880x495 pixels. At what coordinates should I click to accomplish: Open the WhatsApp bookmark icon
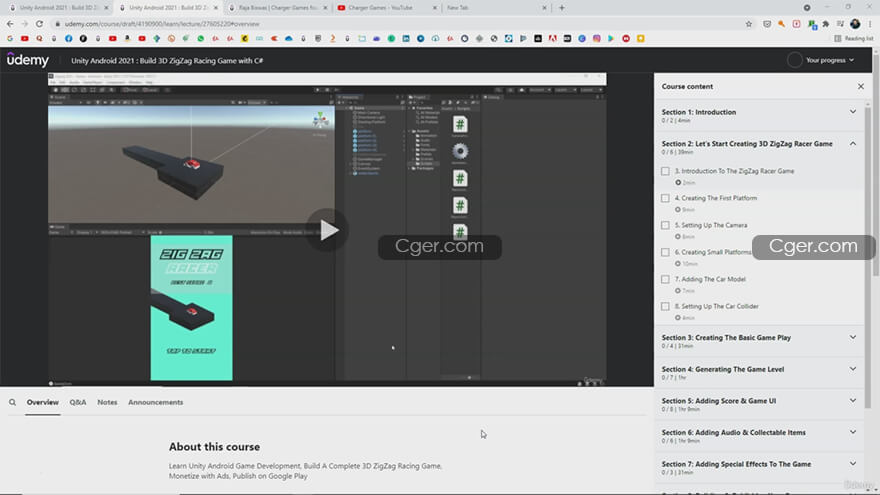pyautogui.click(x=200, y=38)
